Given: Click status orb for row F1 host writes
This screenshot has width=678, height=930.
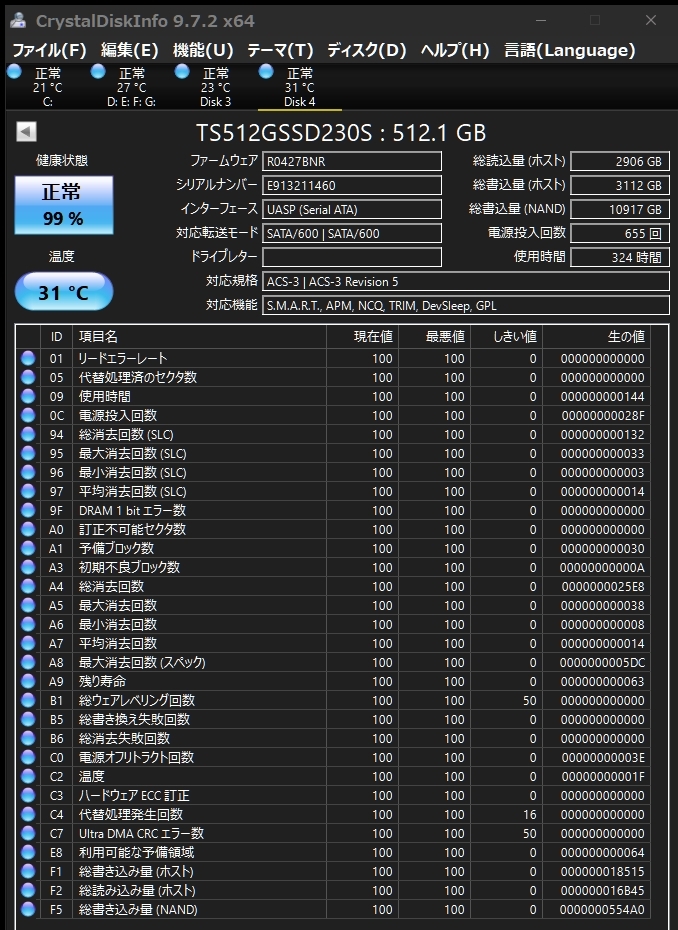Looking at the screenshot, I should (x=28, y=871).
